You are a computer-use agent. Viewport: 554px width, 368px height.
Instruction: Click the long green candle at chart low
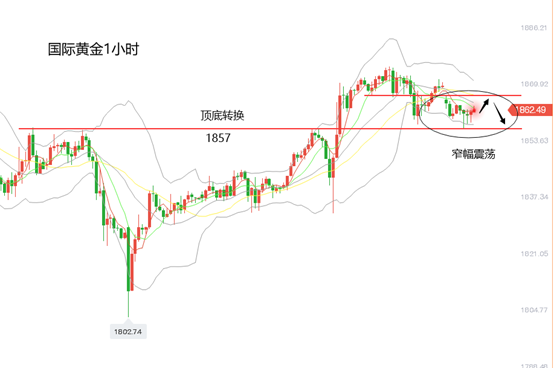point(128,260)
